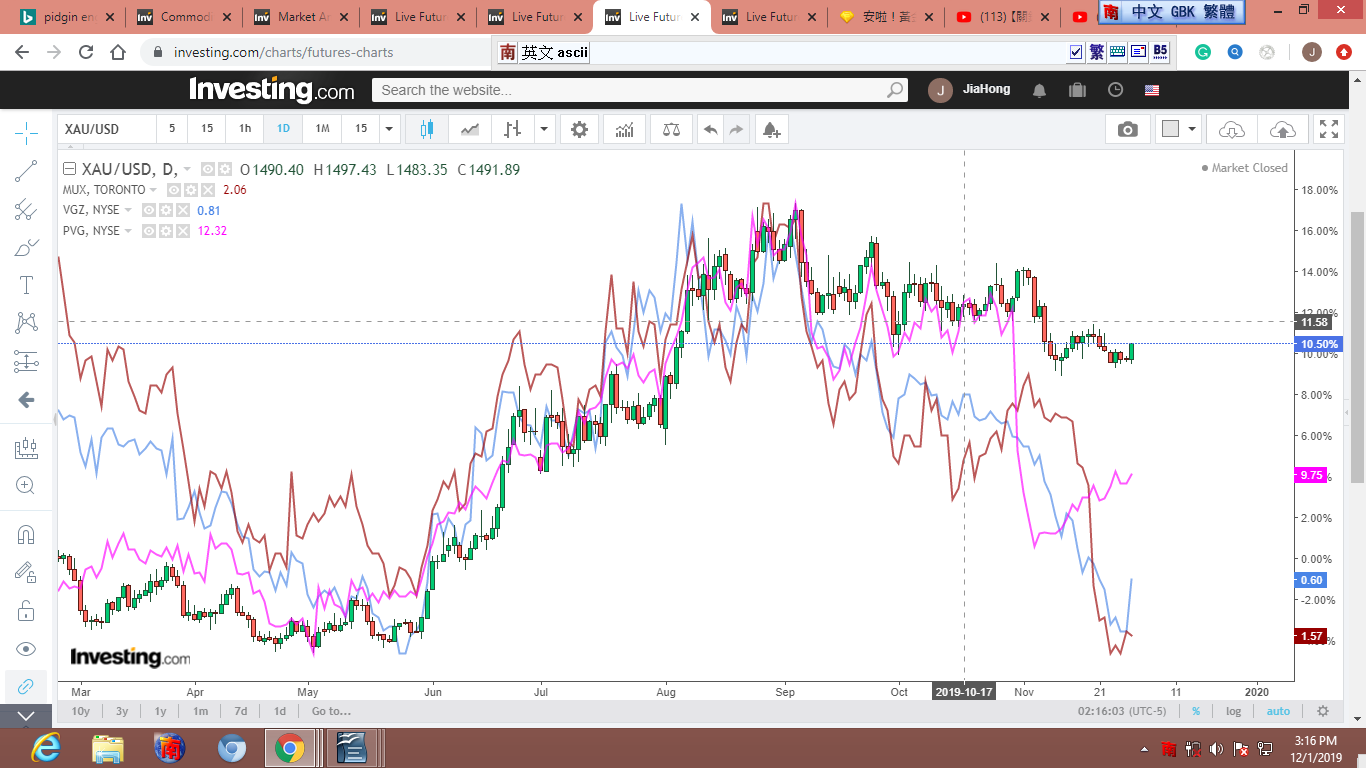Image resolution: width=1366 pixels, height=768 pixels.
Task: Select the 1h timeframe tab
Action: tap(245, 129)
